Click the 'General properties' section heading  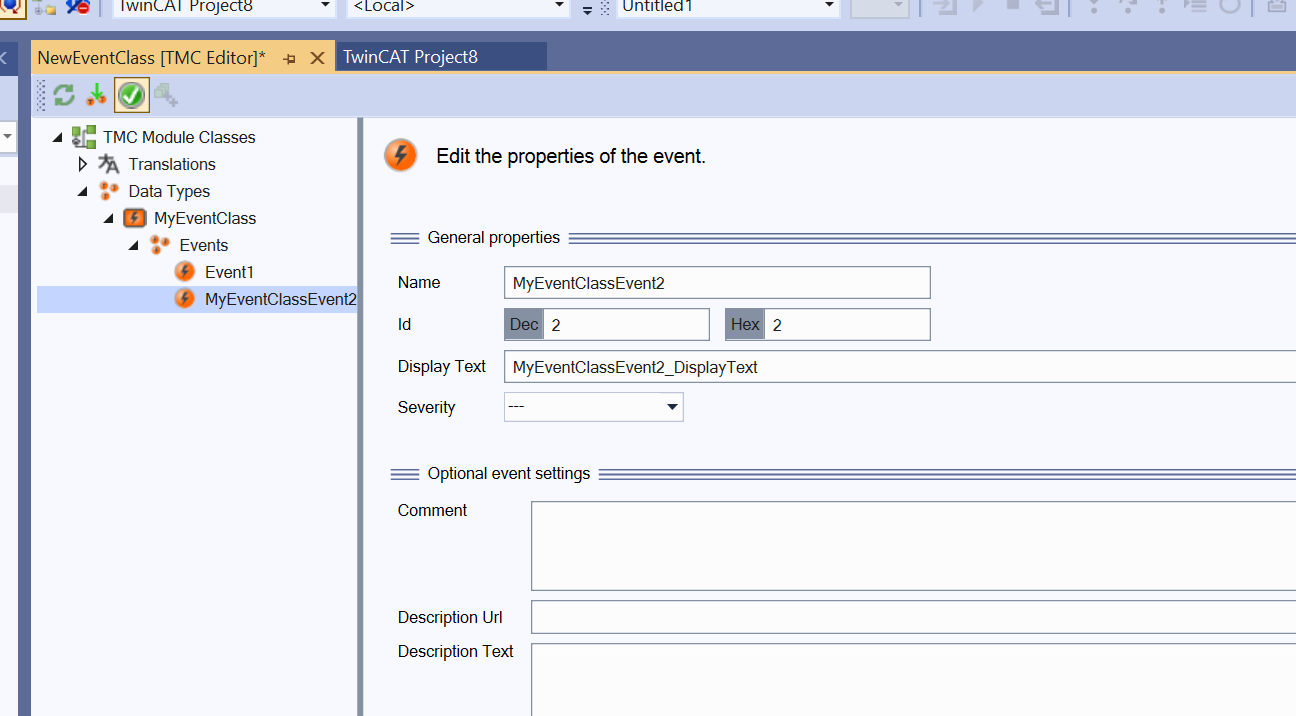coord(494,238)
